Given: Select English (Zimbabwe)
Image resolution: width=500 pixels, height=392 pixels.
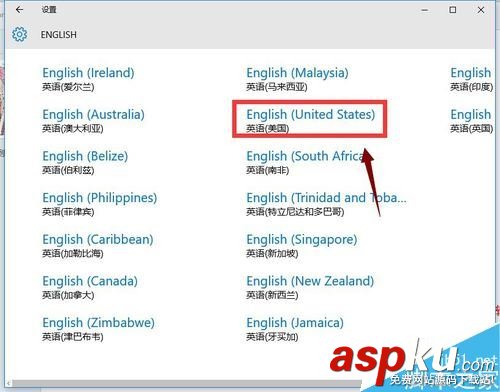Looking at the screenshot, I should click(x=98, y=329).
